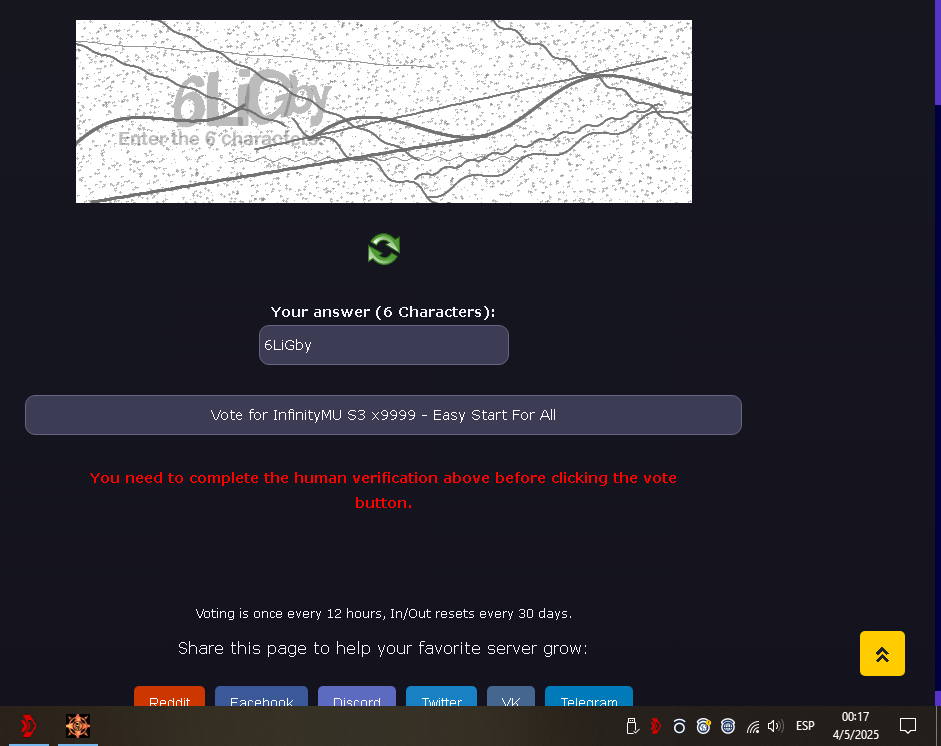Click the yellow scroll-to-top arrow button
Image resolution: width=941 pixels, height=746 pixels.
(882, 654)
